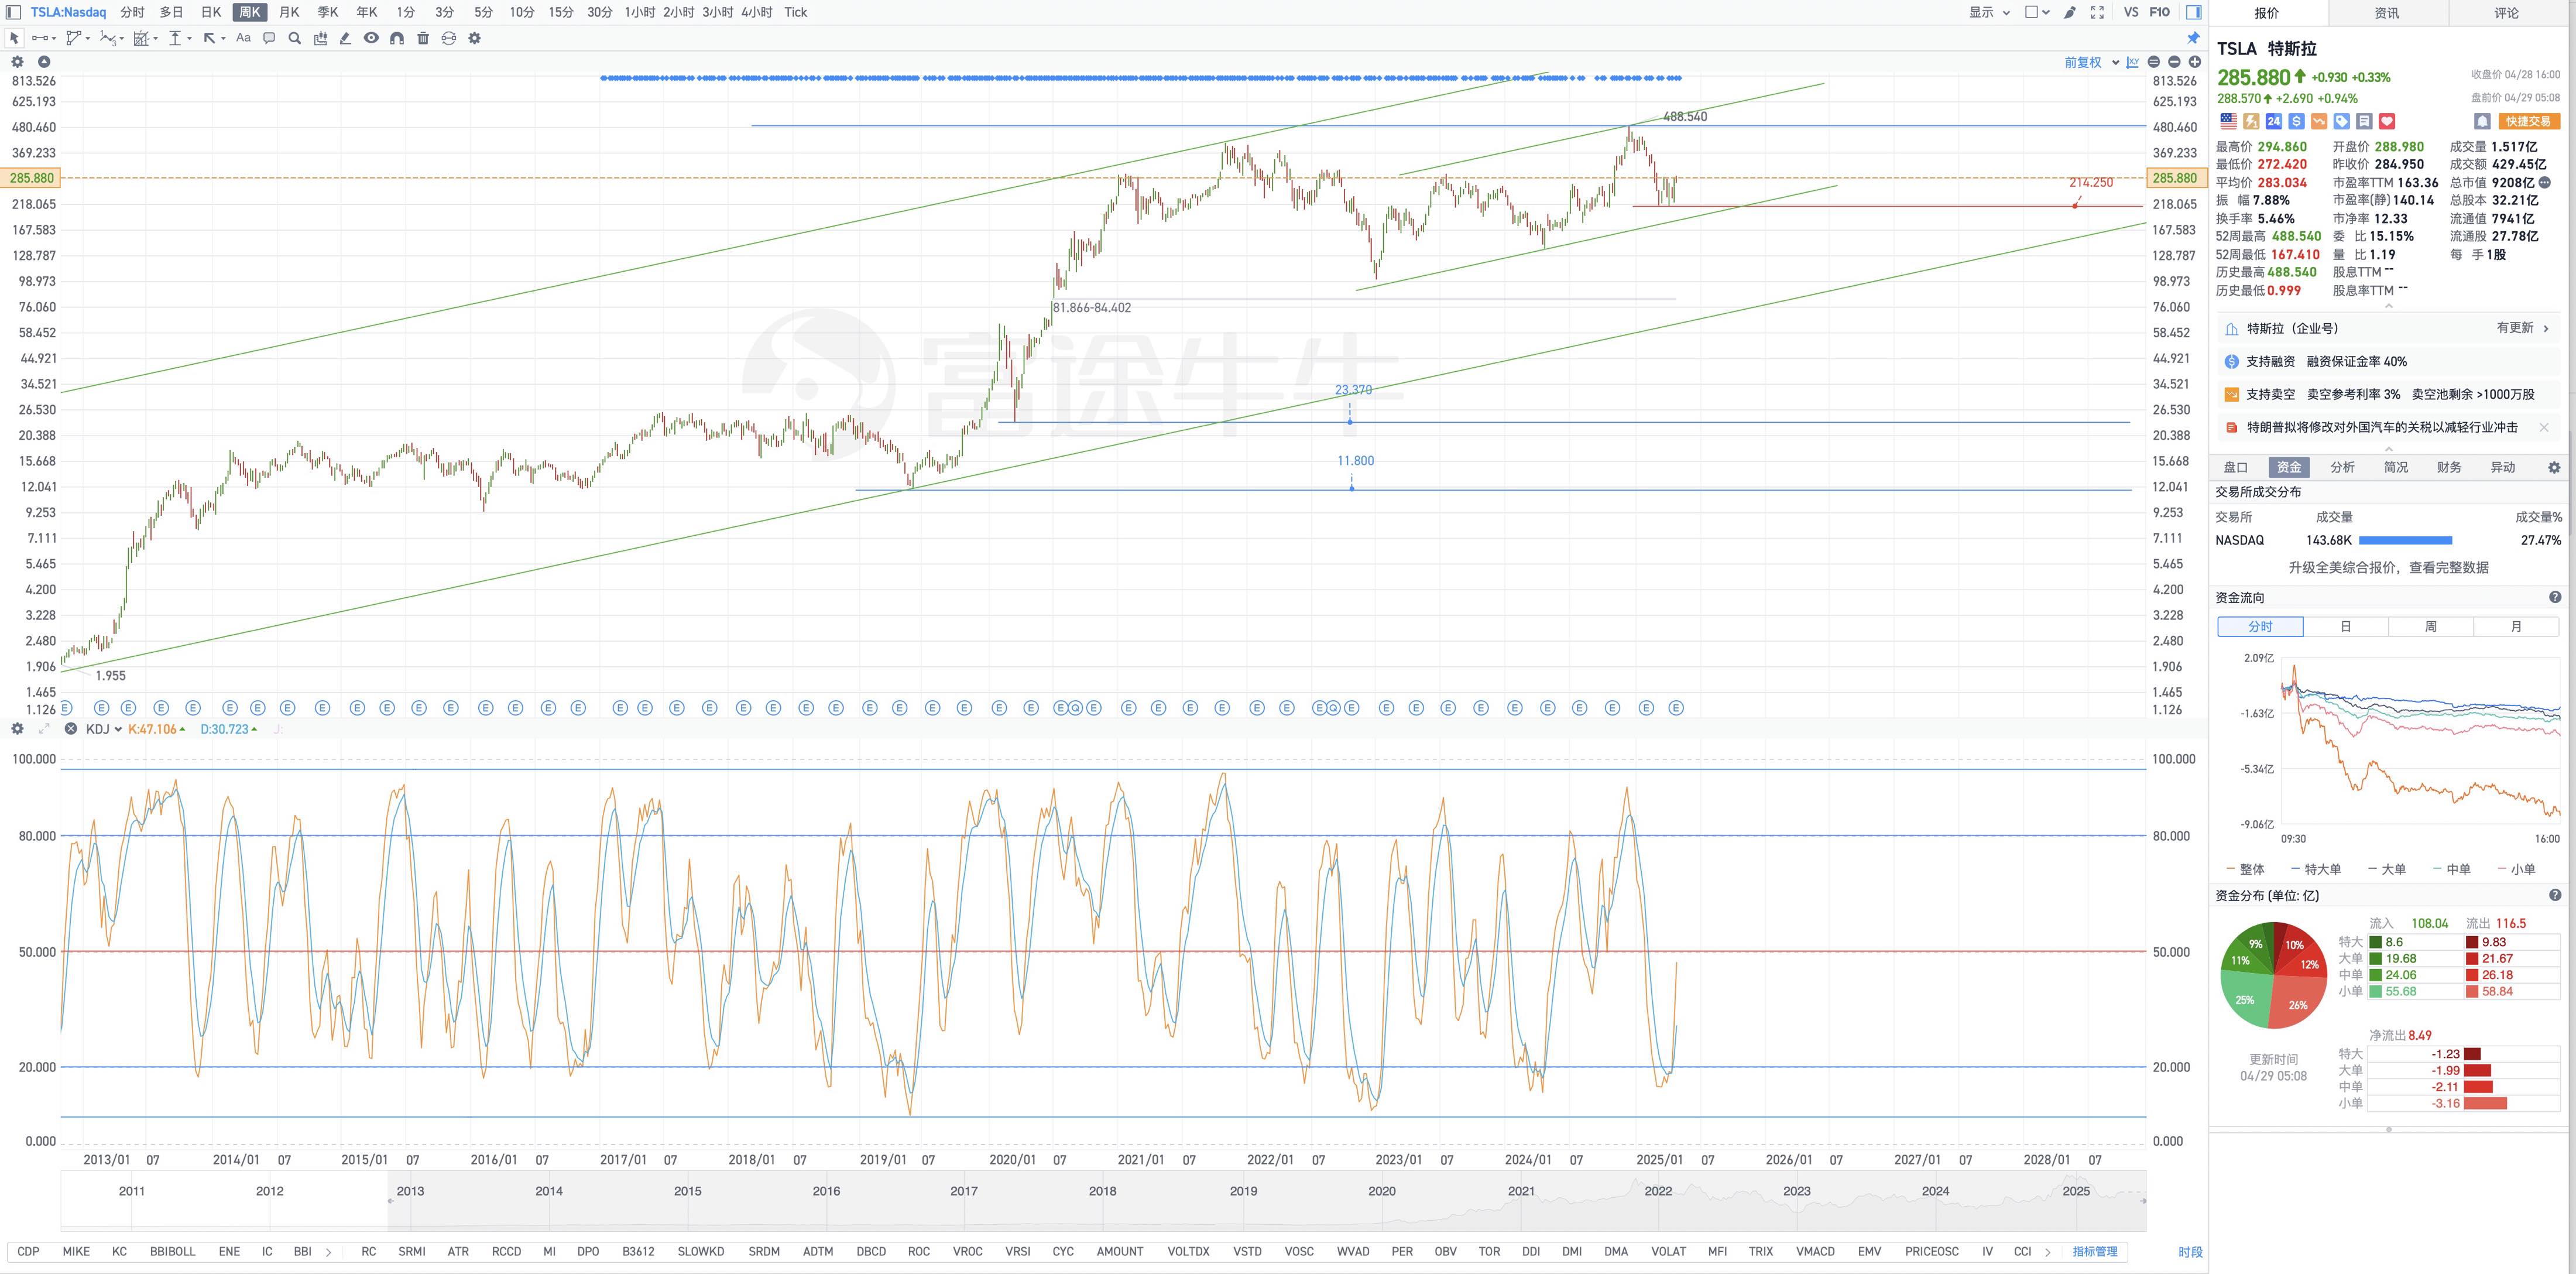The width and height of the screenshot is (2576, 1274).
Task: Toggle drawing visibility with the eye icon
Action: tap(371, 38)
